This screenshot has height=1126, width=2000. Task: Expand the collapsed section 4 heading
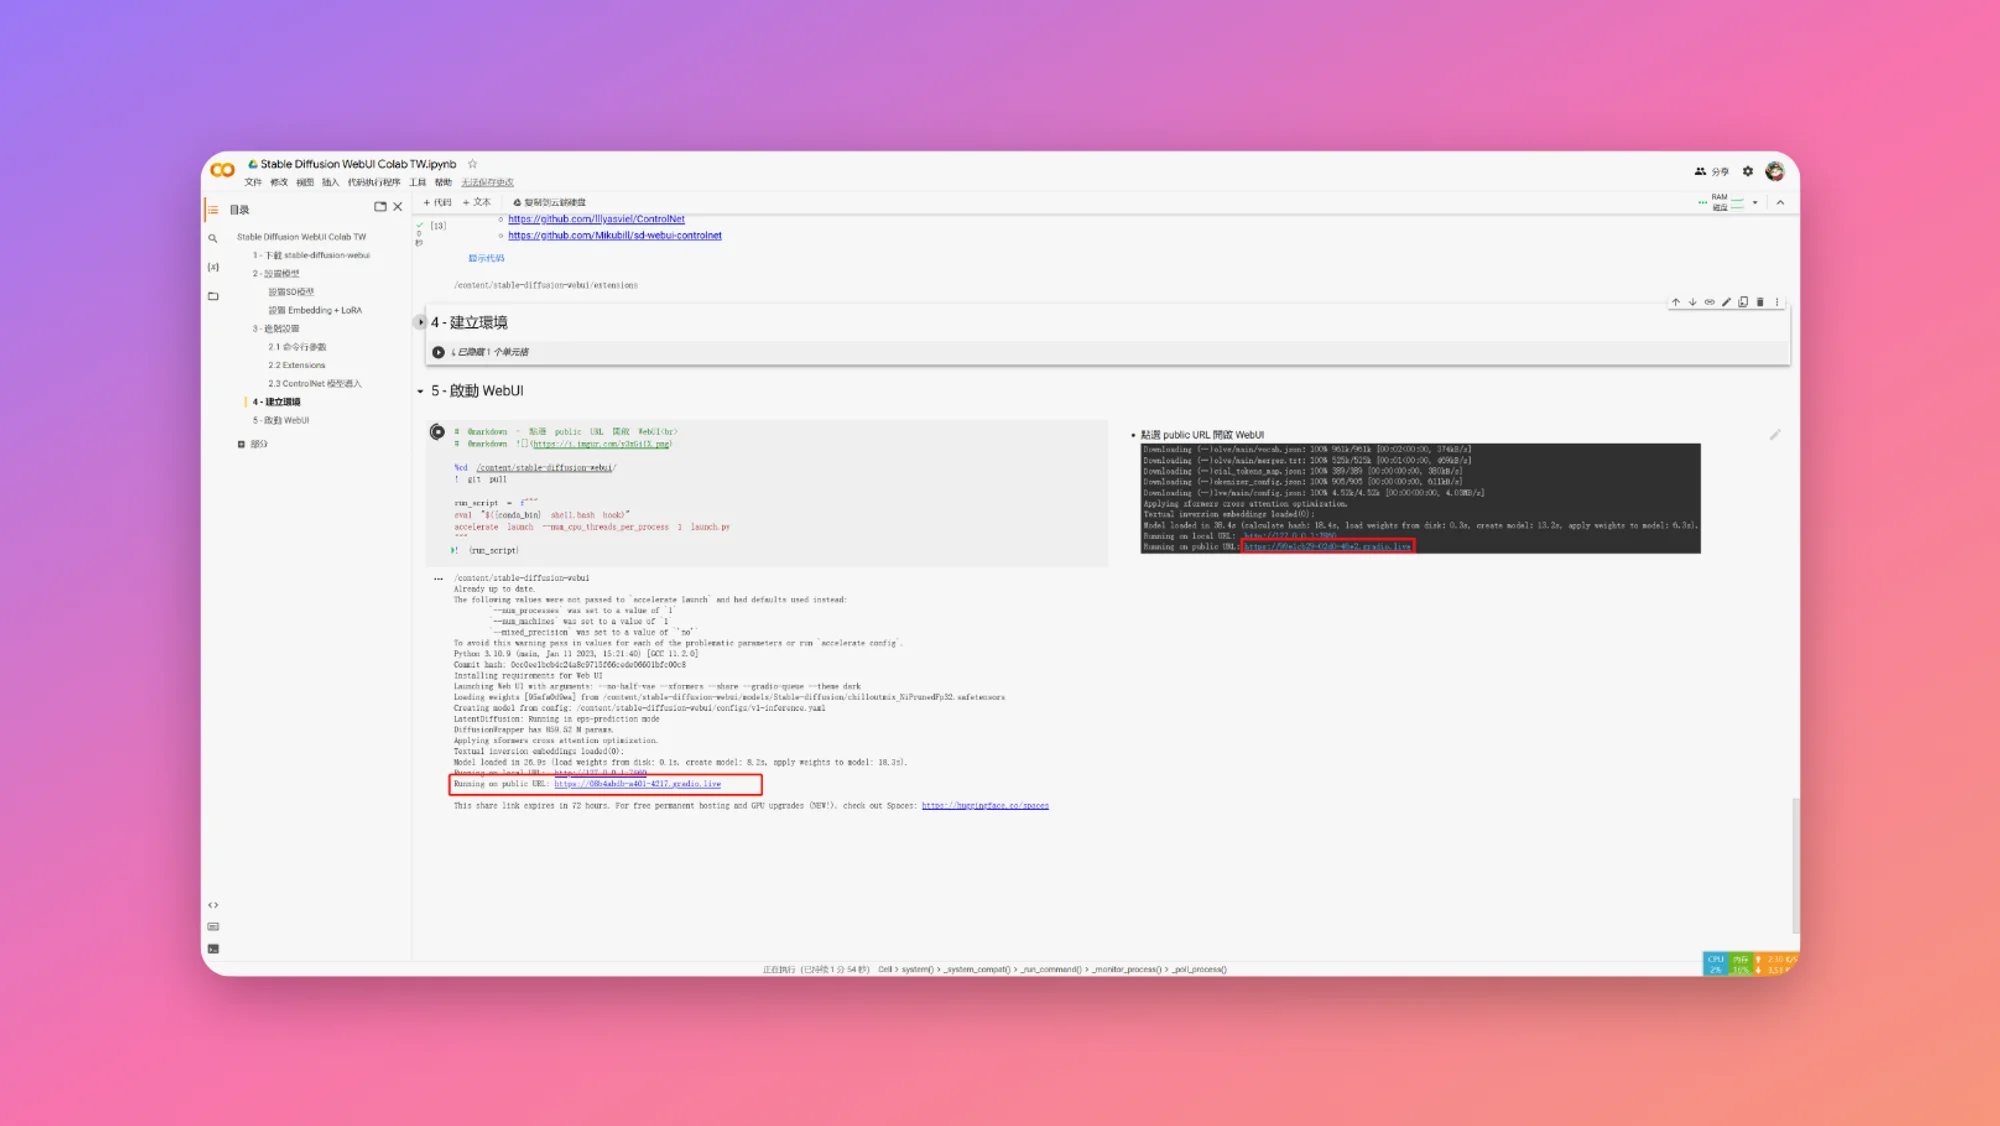click(420, 322)
